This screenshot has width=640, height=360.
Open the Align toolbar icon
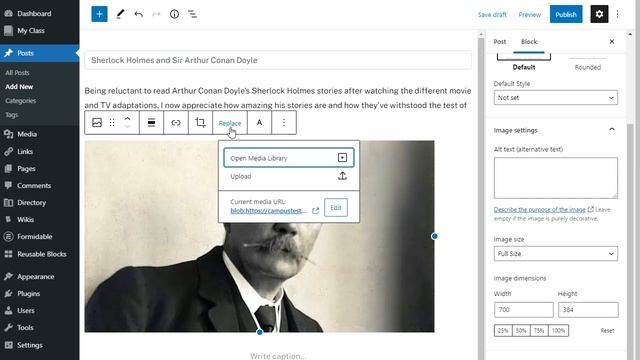tap(151, 122)
